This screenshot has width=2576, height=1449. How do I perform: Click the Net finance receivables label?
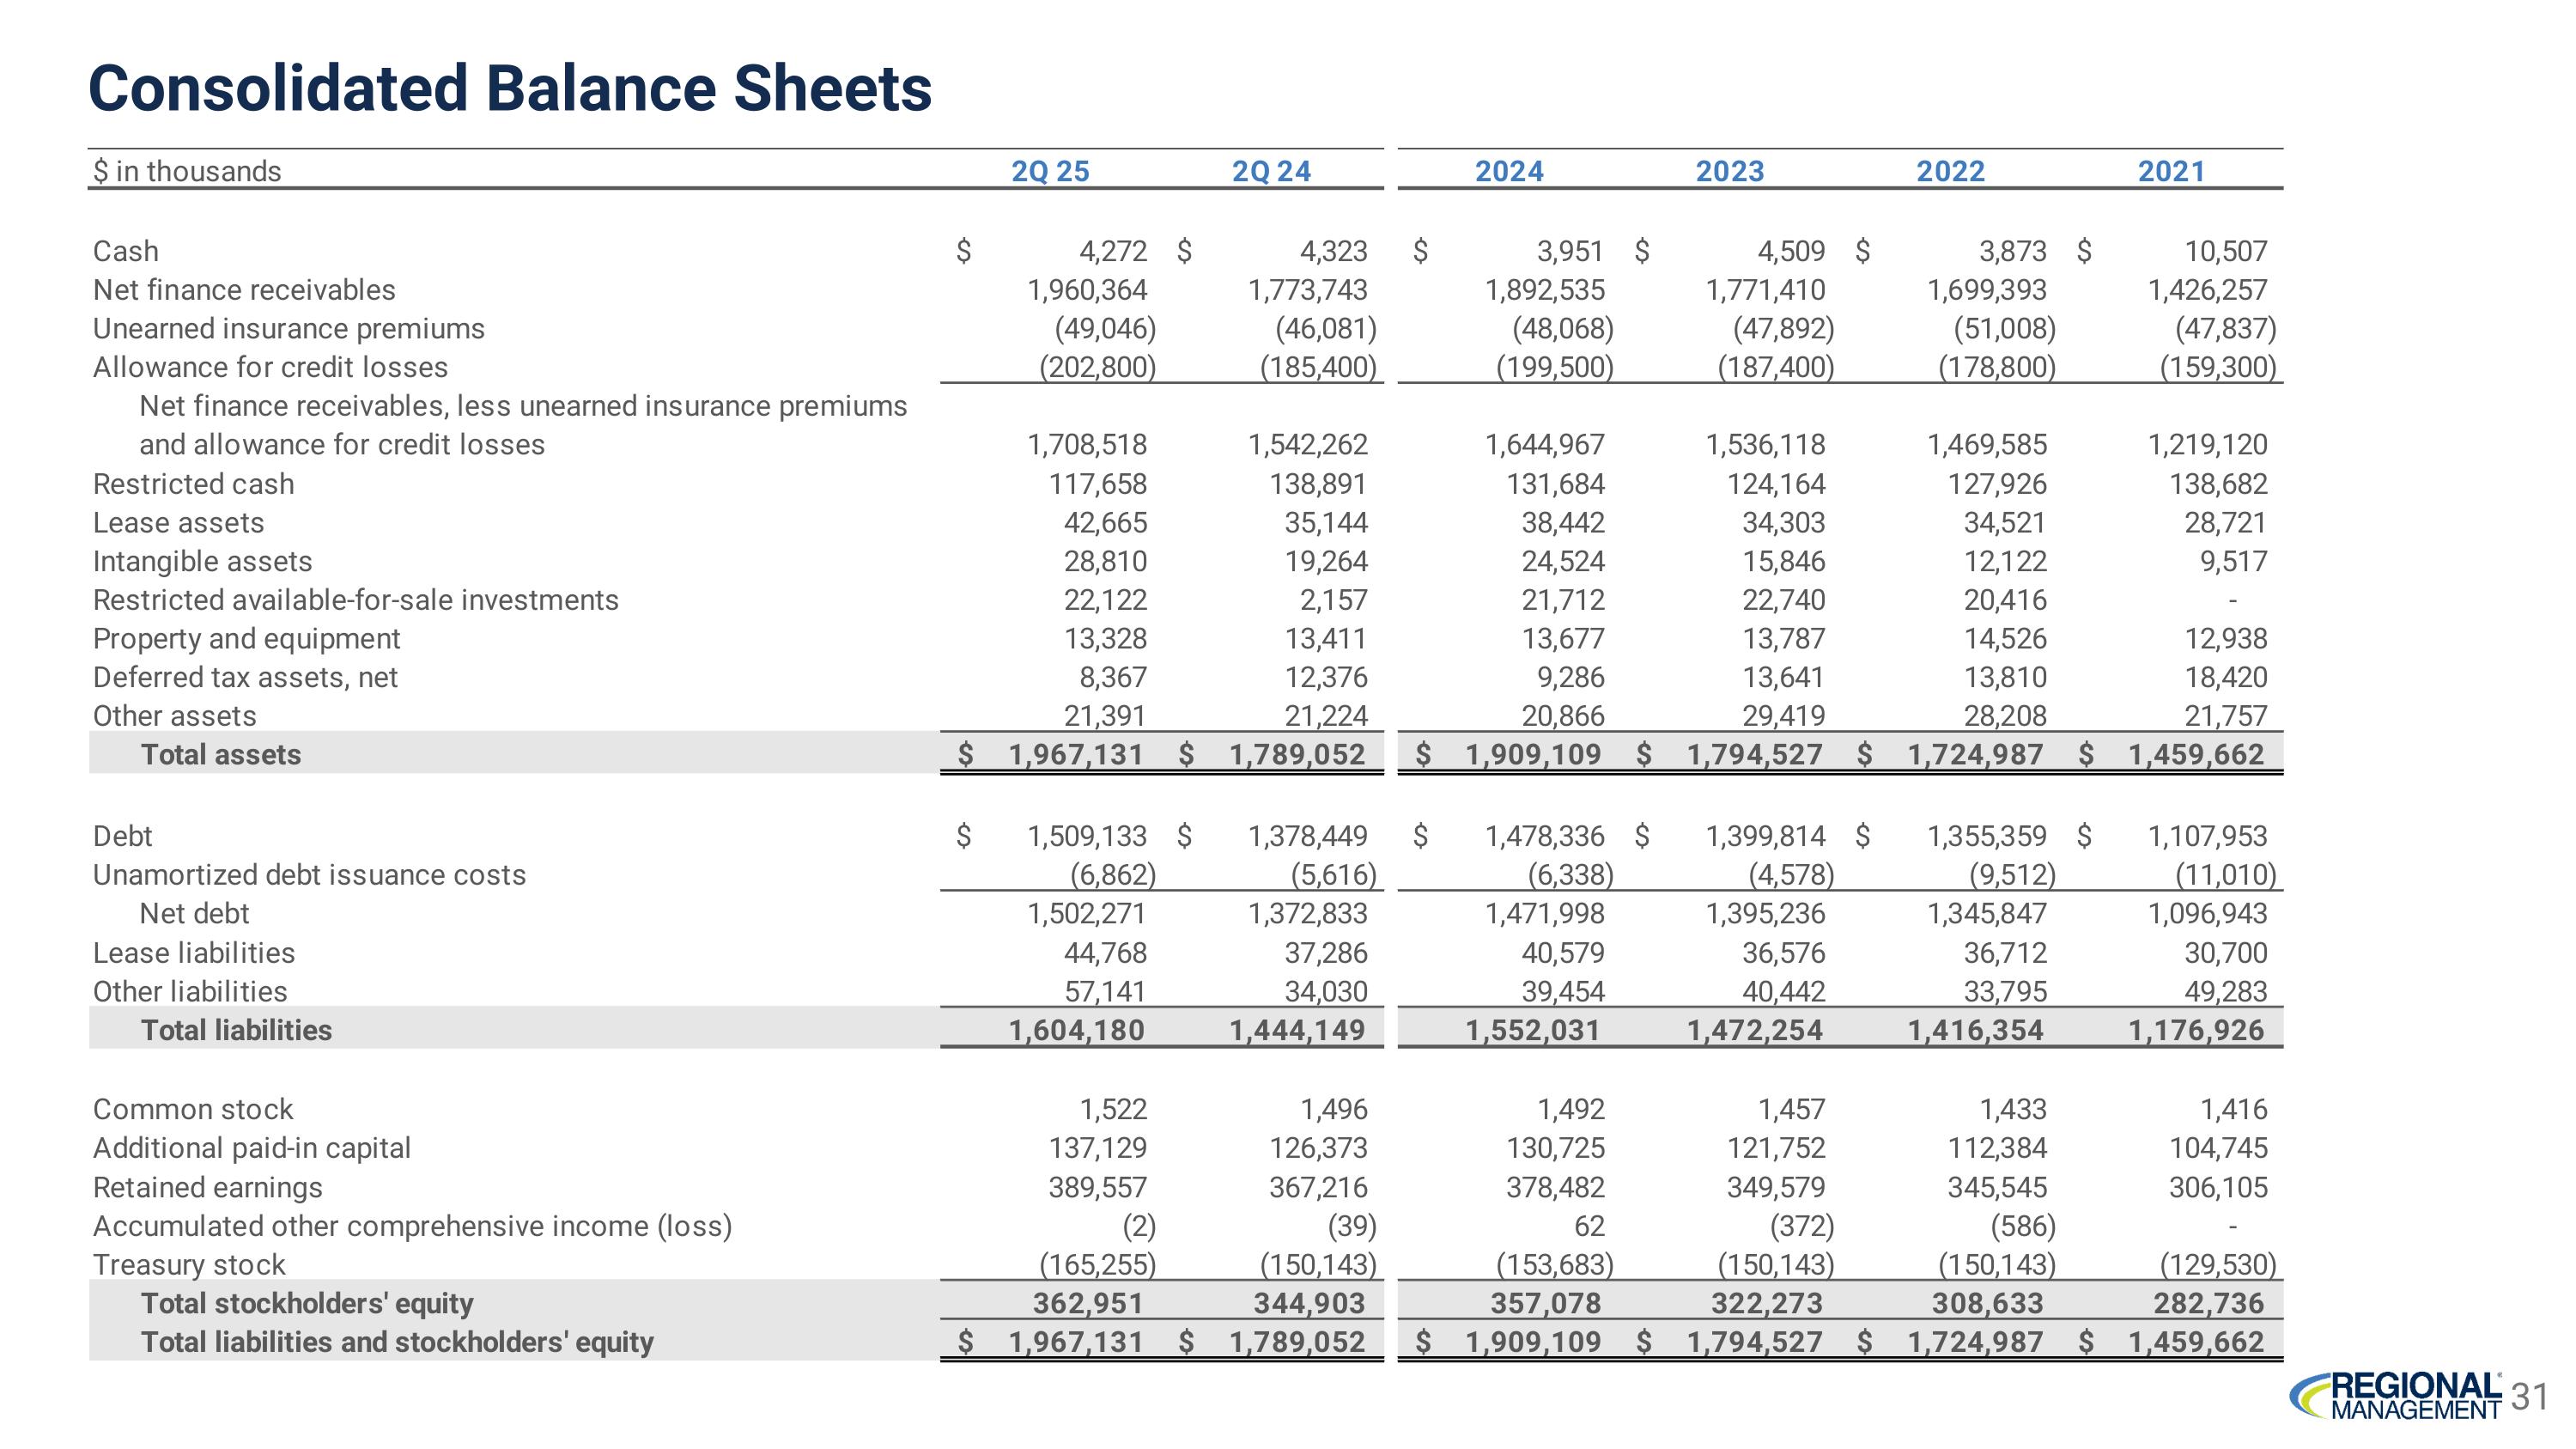pos(244,290)
